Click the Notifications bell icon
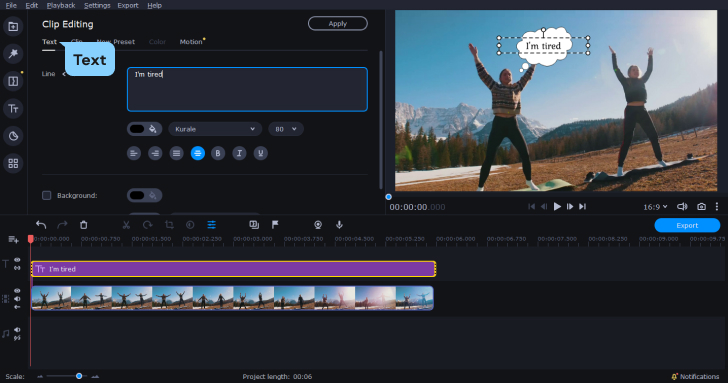 (674, 377)
